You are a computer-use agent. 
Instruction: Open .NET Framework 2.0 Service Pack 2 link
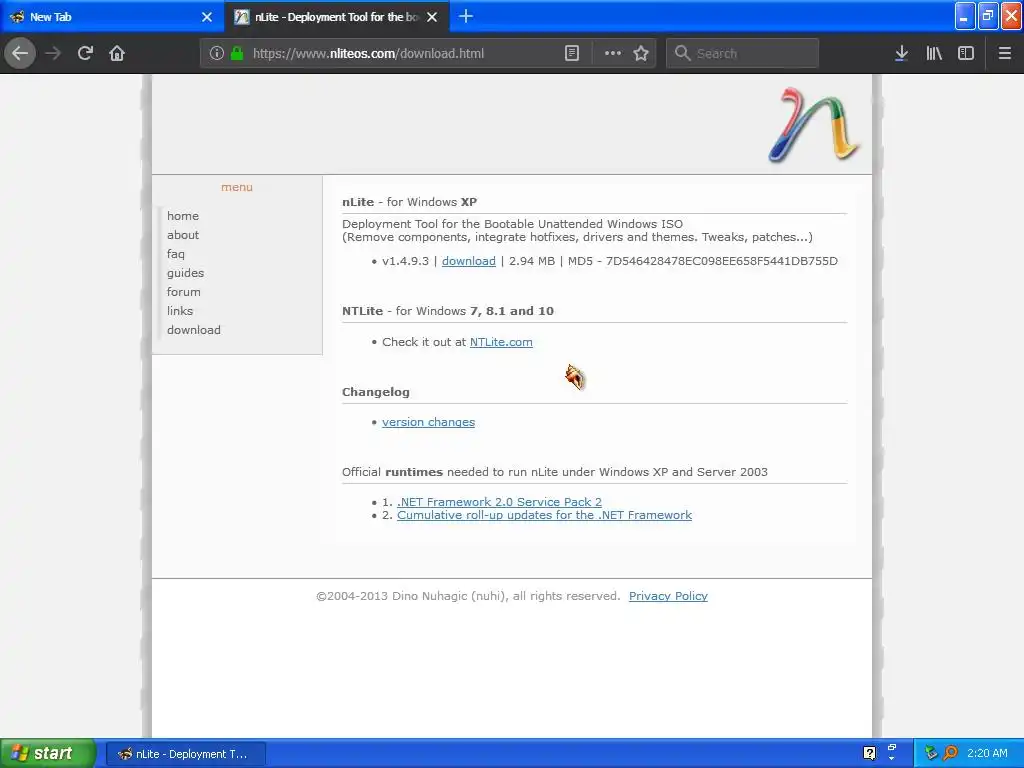click(500, 502)
